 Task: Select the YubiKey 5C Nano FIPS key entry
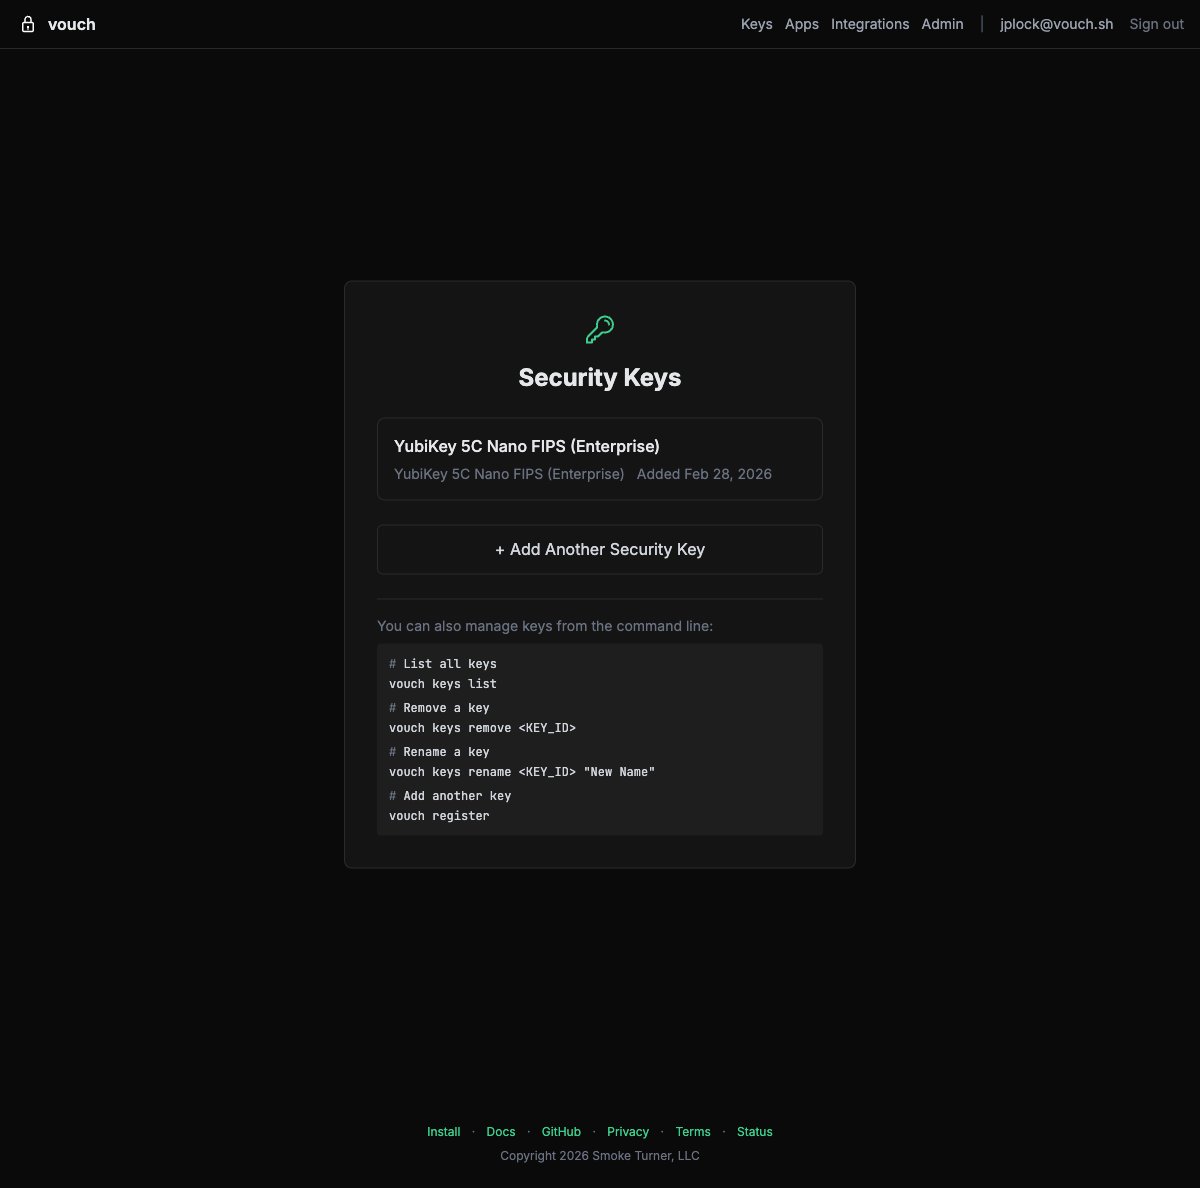pyautogui.click(x=599, y=458)
